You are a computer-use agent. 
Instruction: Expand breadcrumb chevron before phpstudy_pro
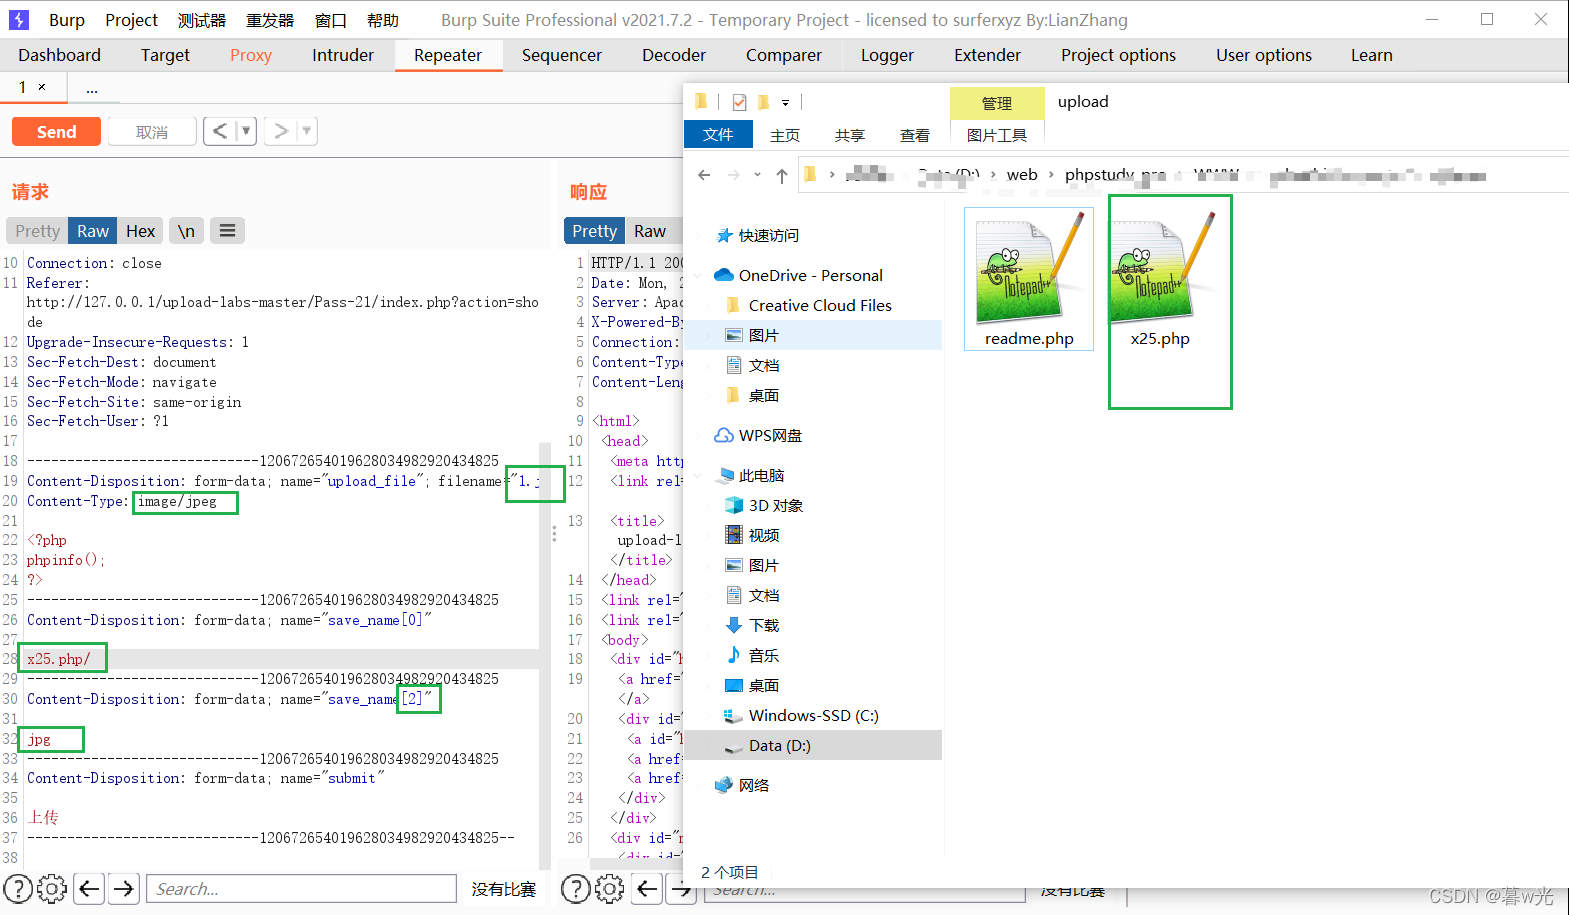pyautogui.click(x=1051, y=175)
